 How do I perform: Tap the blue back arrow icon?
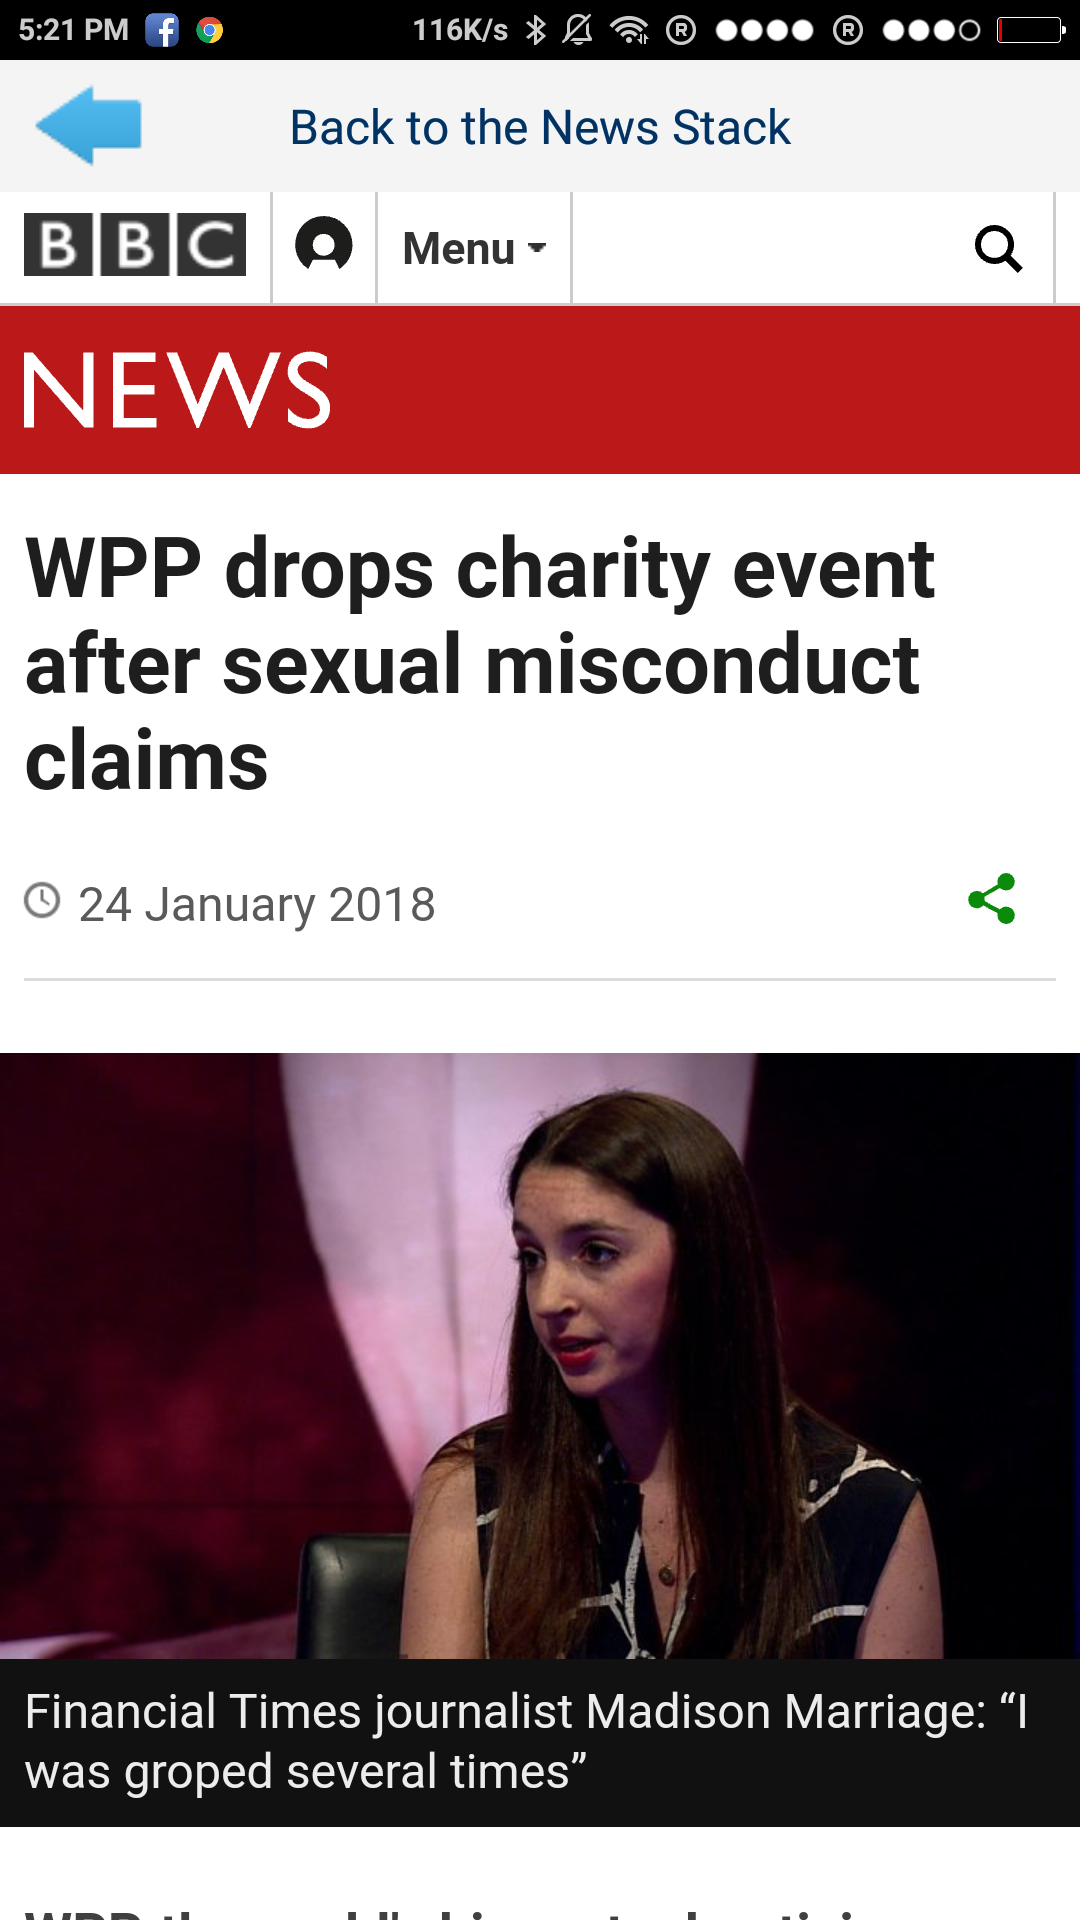tap(88, 126)
